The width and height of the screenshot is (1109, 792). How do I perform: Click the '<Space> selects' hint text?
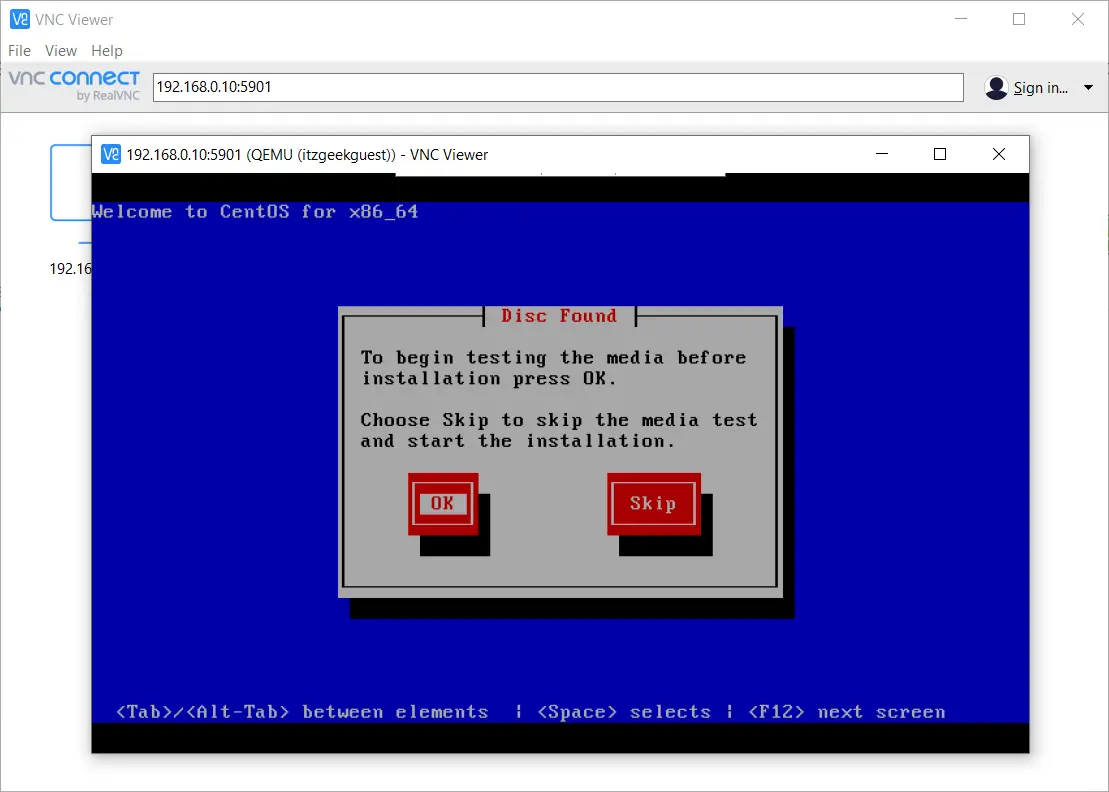(624, 712)
